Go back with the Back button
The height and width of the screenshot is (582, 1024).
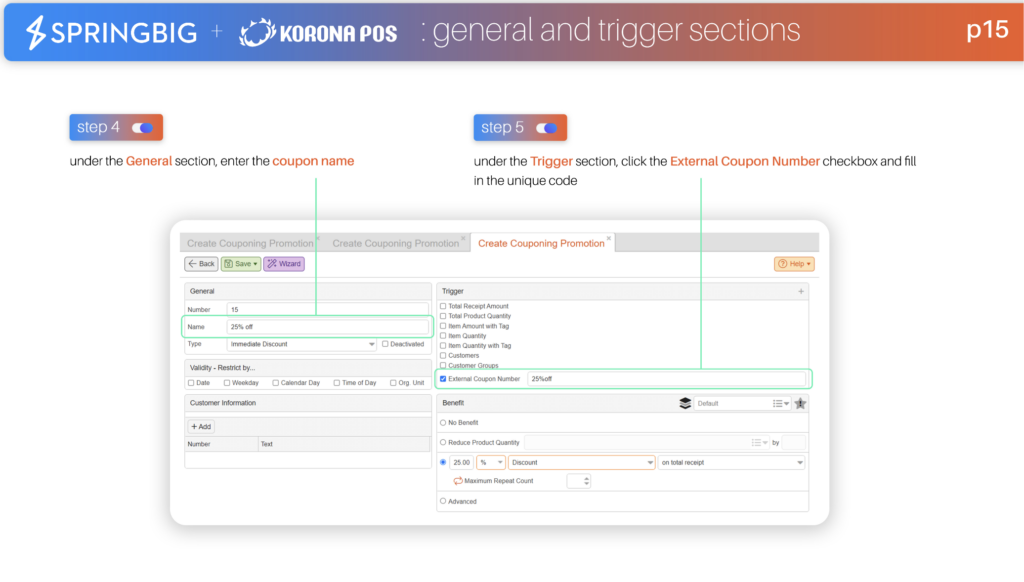click(x=201, y=264)
